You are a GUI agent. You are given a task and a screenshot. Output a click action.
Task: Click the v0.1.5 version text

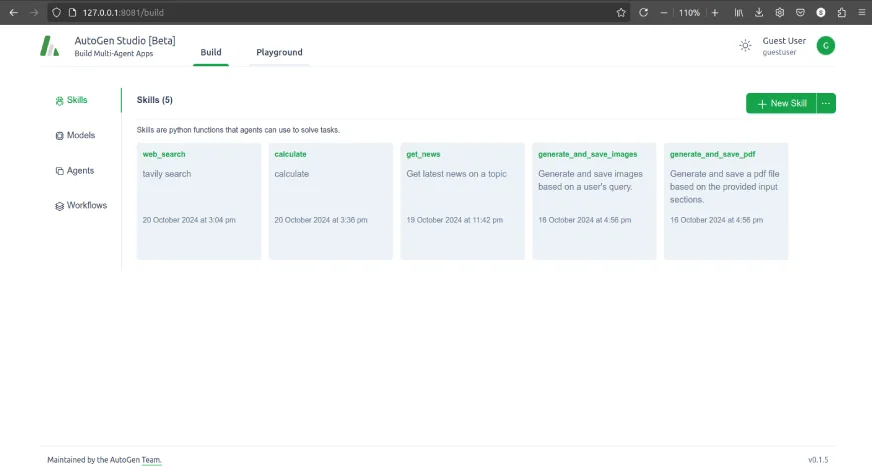(x=818, y=460)
